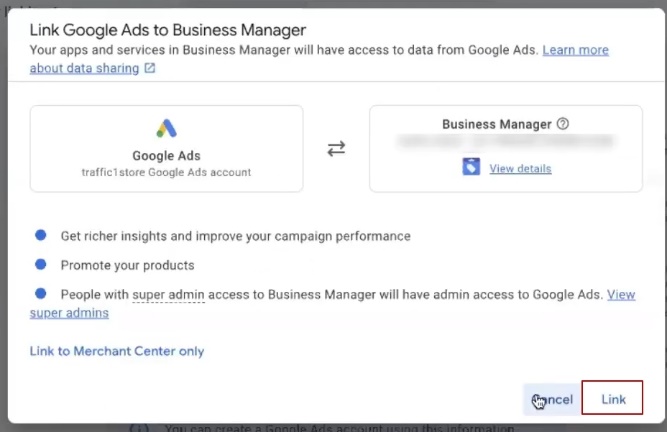This screenshot has height=432, width=667.
Task: Choose 'Link to Merchant Center only'
Action: click(x=117, y=351)
